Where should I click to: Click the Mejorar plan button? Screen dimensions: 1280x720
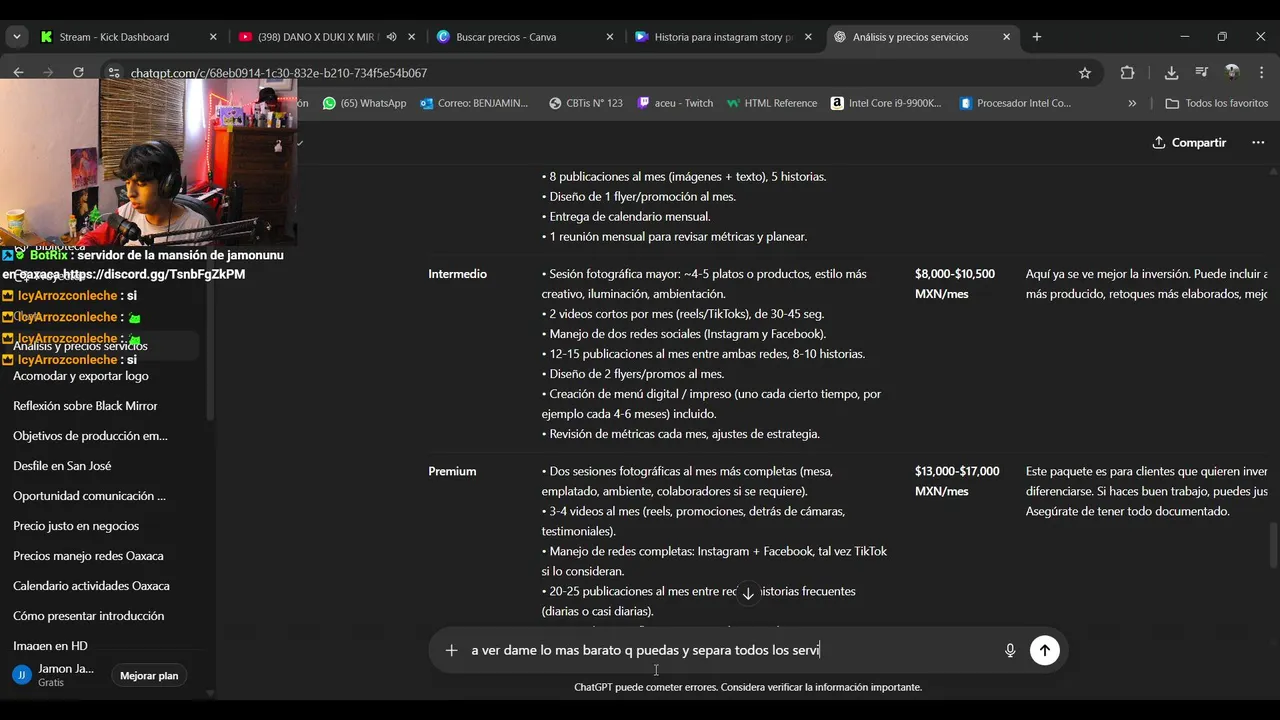pos(149,676)
